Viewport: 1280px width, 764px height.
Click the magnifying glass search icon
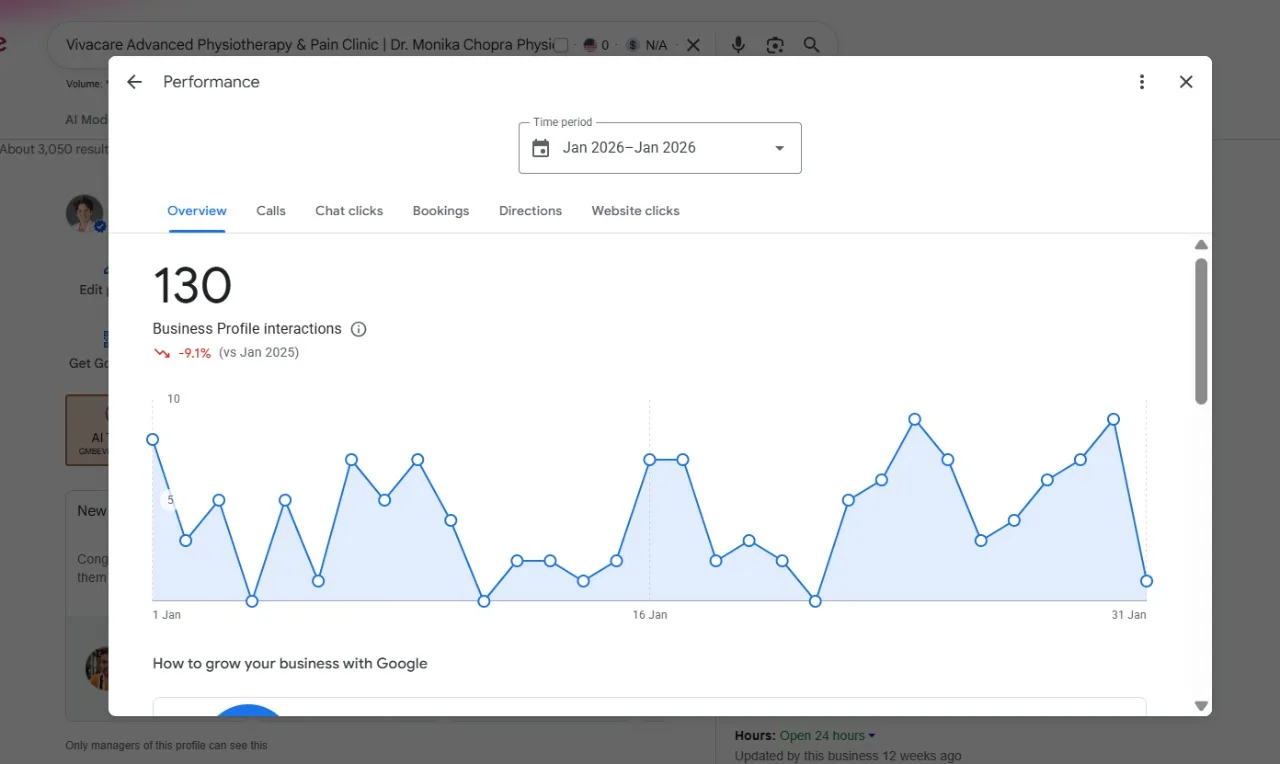[x=812, y=45]
